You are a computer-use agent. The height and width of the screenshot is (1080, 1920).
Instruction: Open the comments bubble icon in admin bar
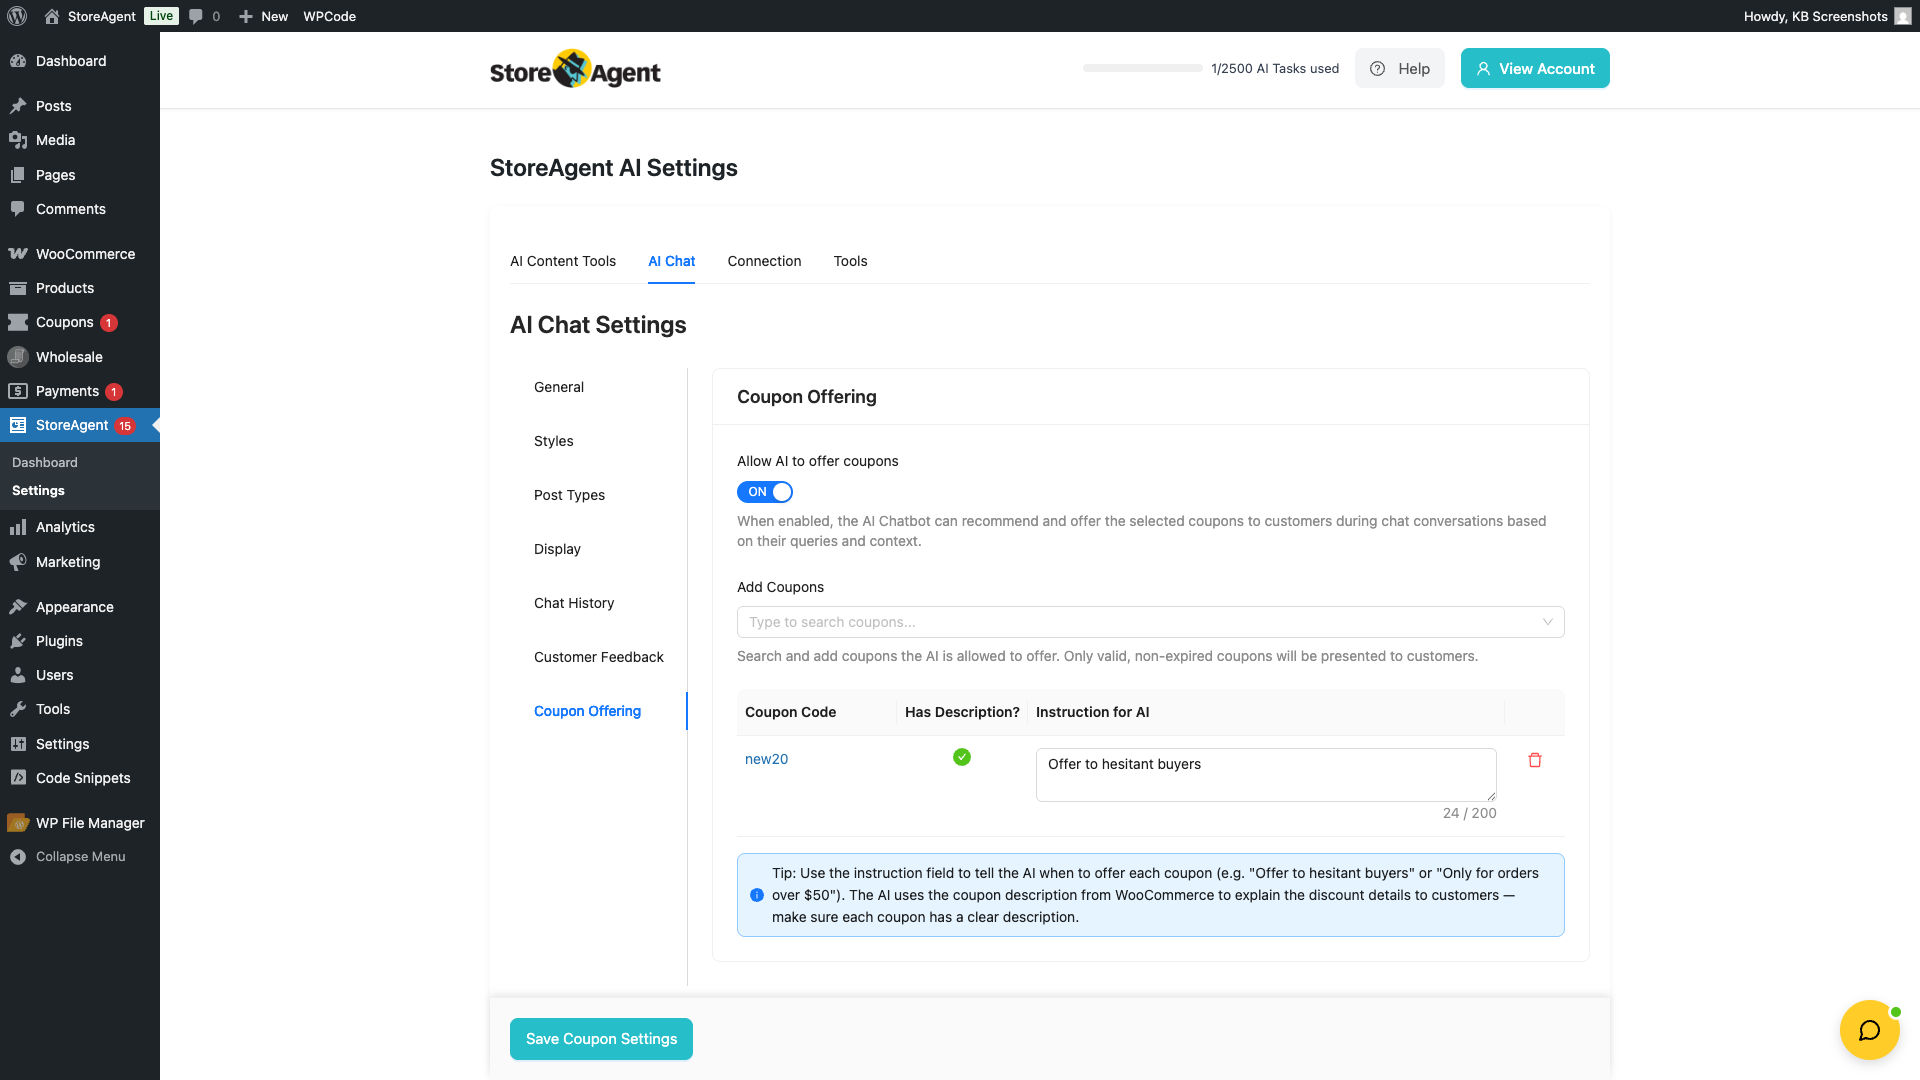pyautogui.click(x=196, y=16)
